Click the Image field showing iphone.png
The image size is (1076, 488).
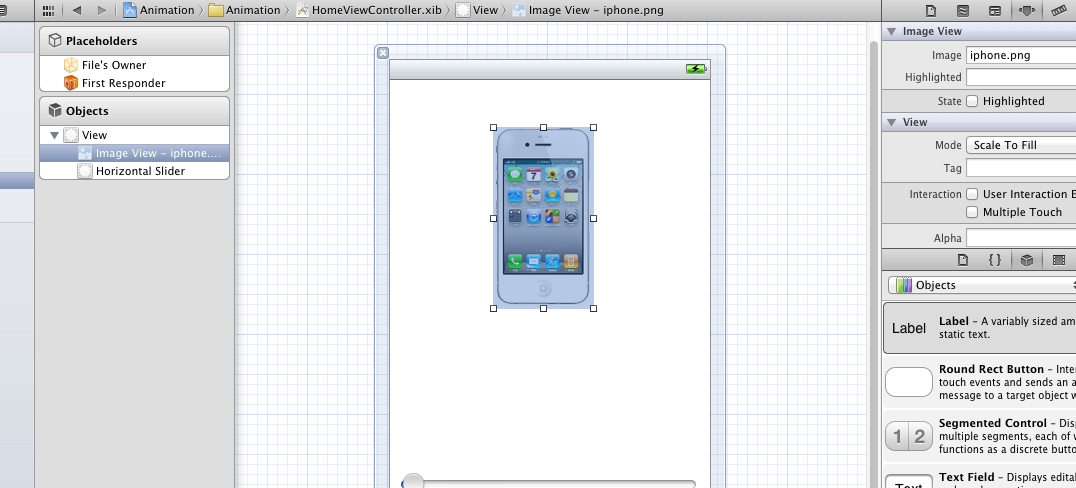1021,55
